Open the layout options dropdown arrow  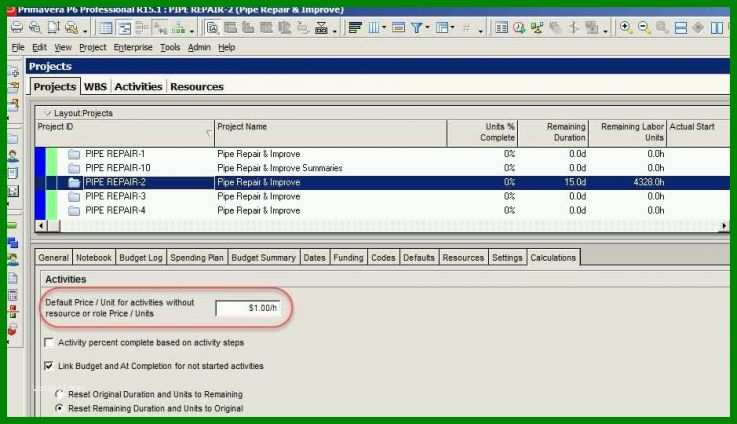coord(452,27)
